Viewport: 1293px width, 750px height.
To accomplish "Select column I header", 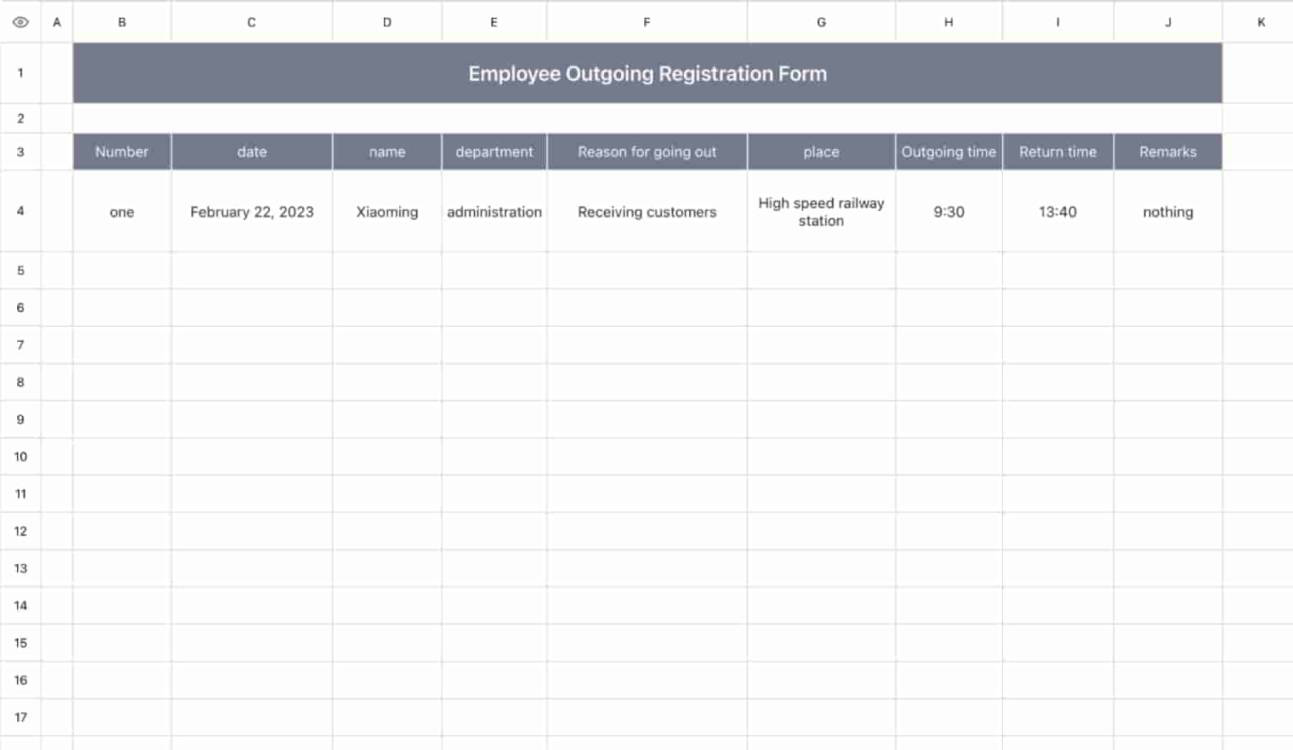I will (x=1058, y=21).
